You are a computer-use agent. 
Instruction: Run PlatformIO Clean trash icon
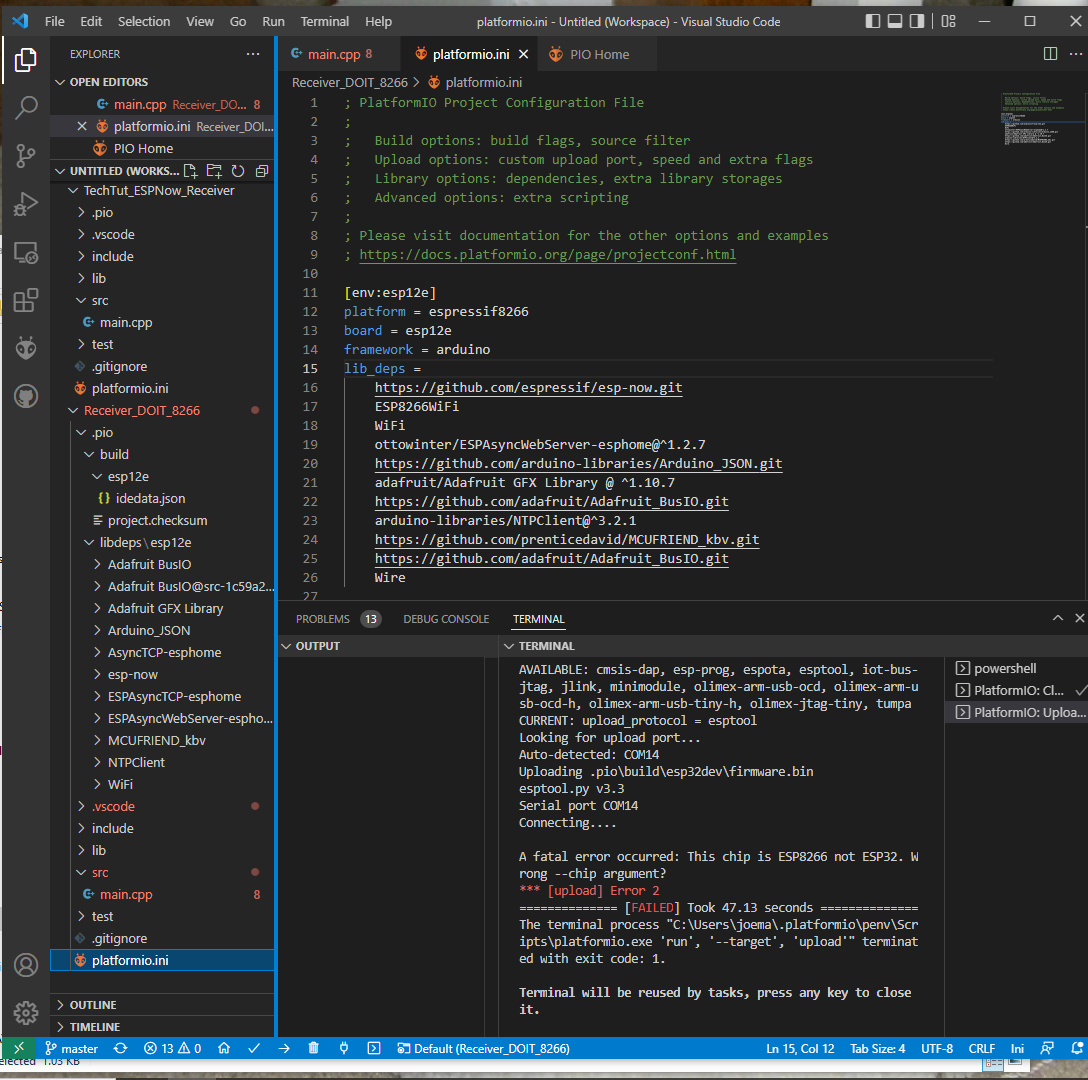[x=314, y=1048]
